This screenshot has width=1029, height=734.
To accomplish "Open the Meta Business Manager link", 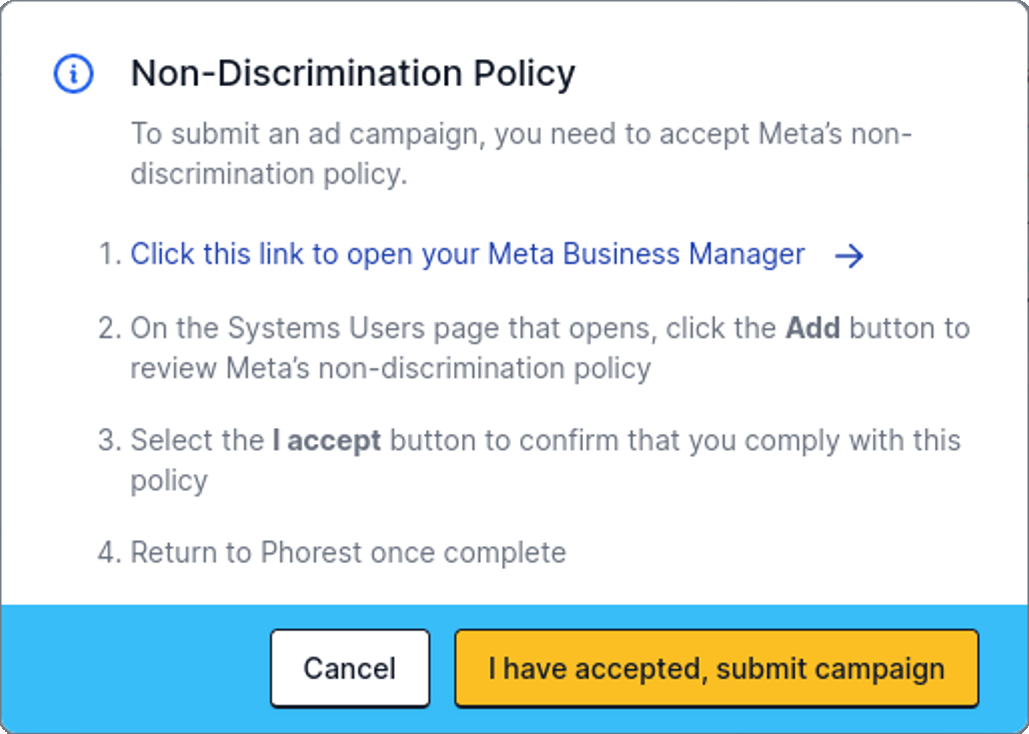I will pyautogui.click(x=467, y=254).
